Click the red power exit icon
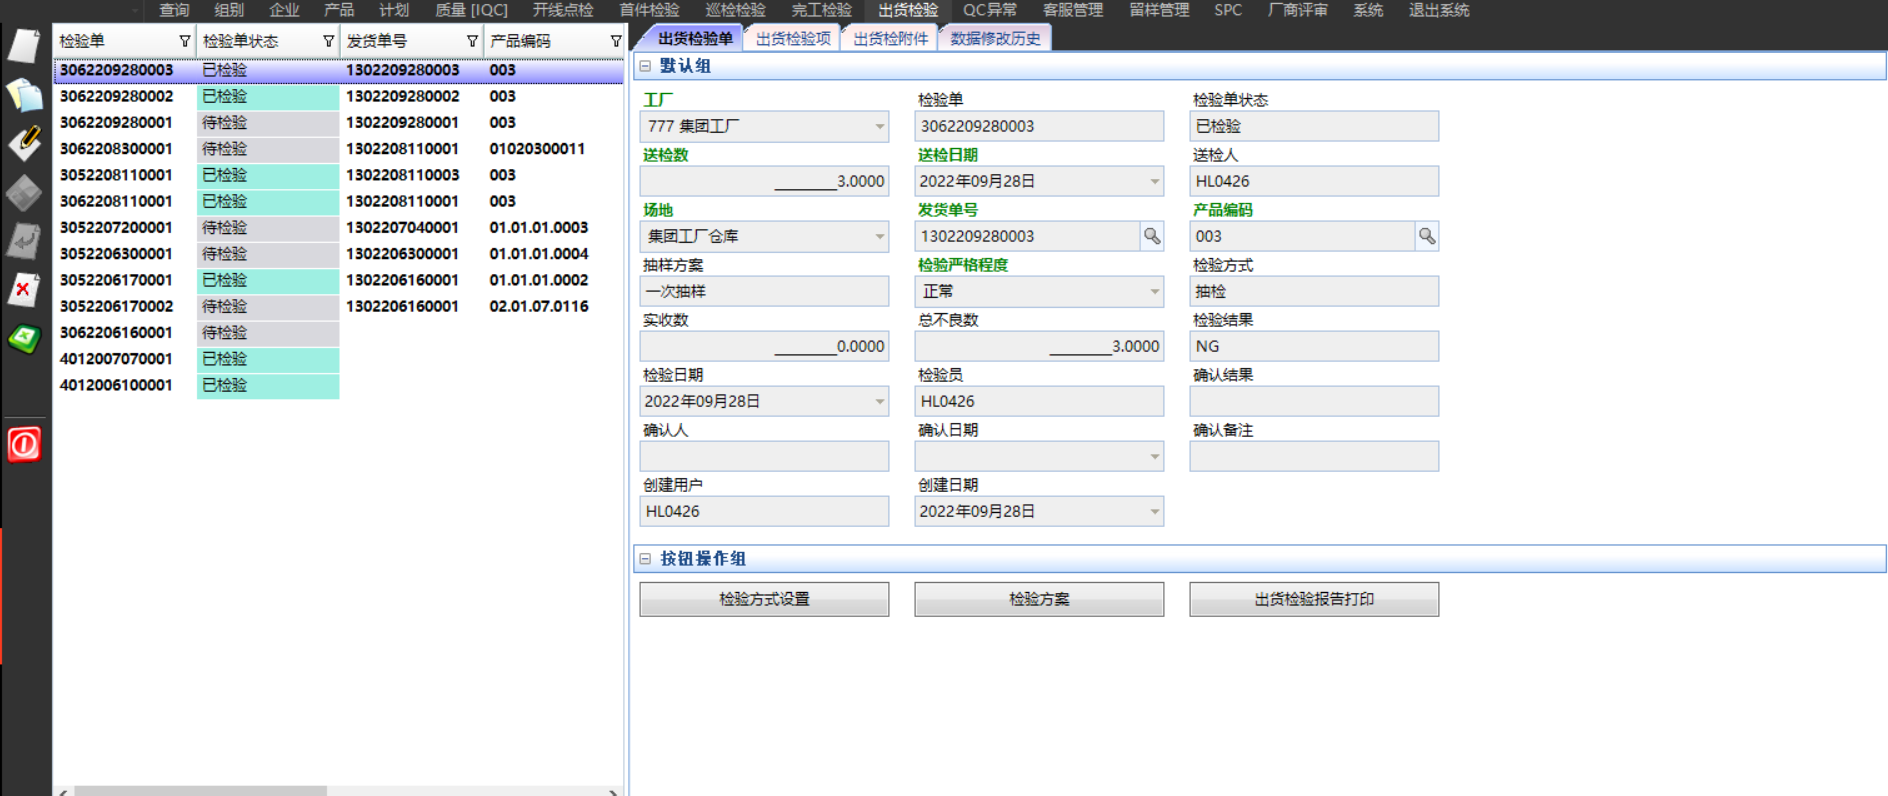The image size is (1888, 796). 24,444
